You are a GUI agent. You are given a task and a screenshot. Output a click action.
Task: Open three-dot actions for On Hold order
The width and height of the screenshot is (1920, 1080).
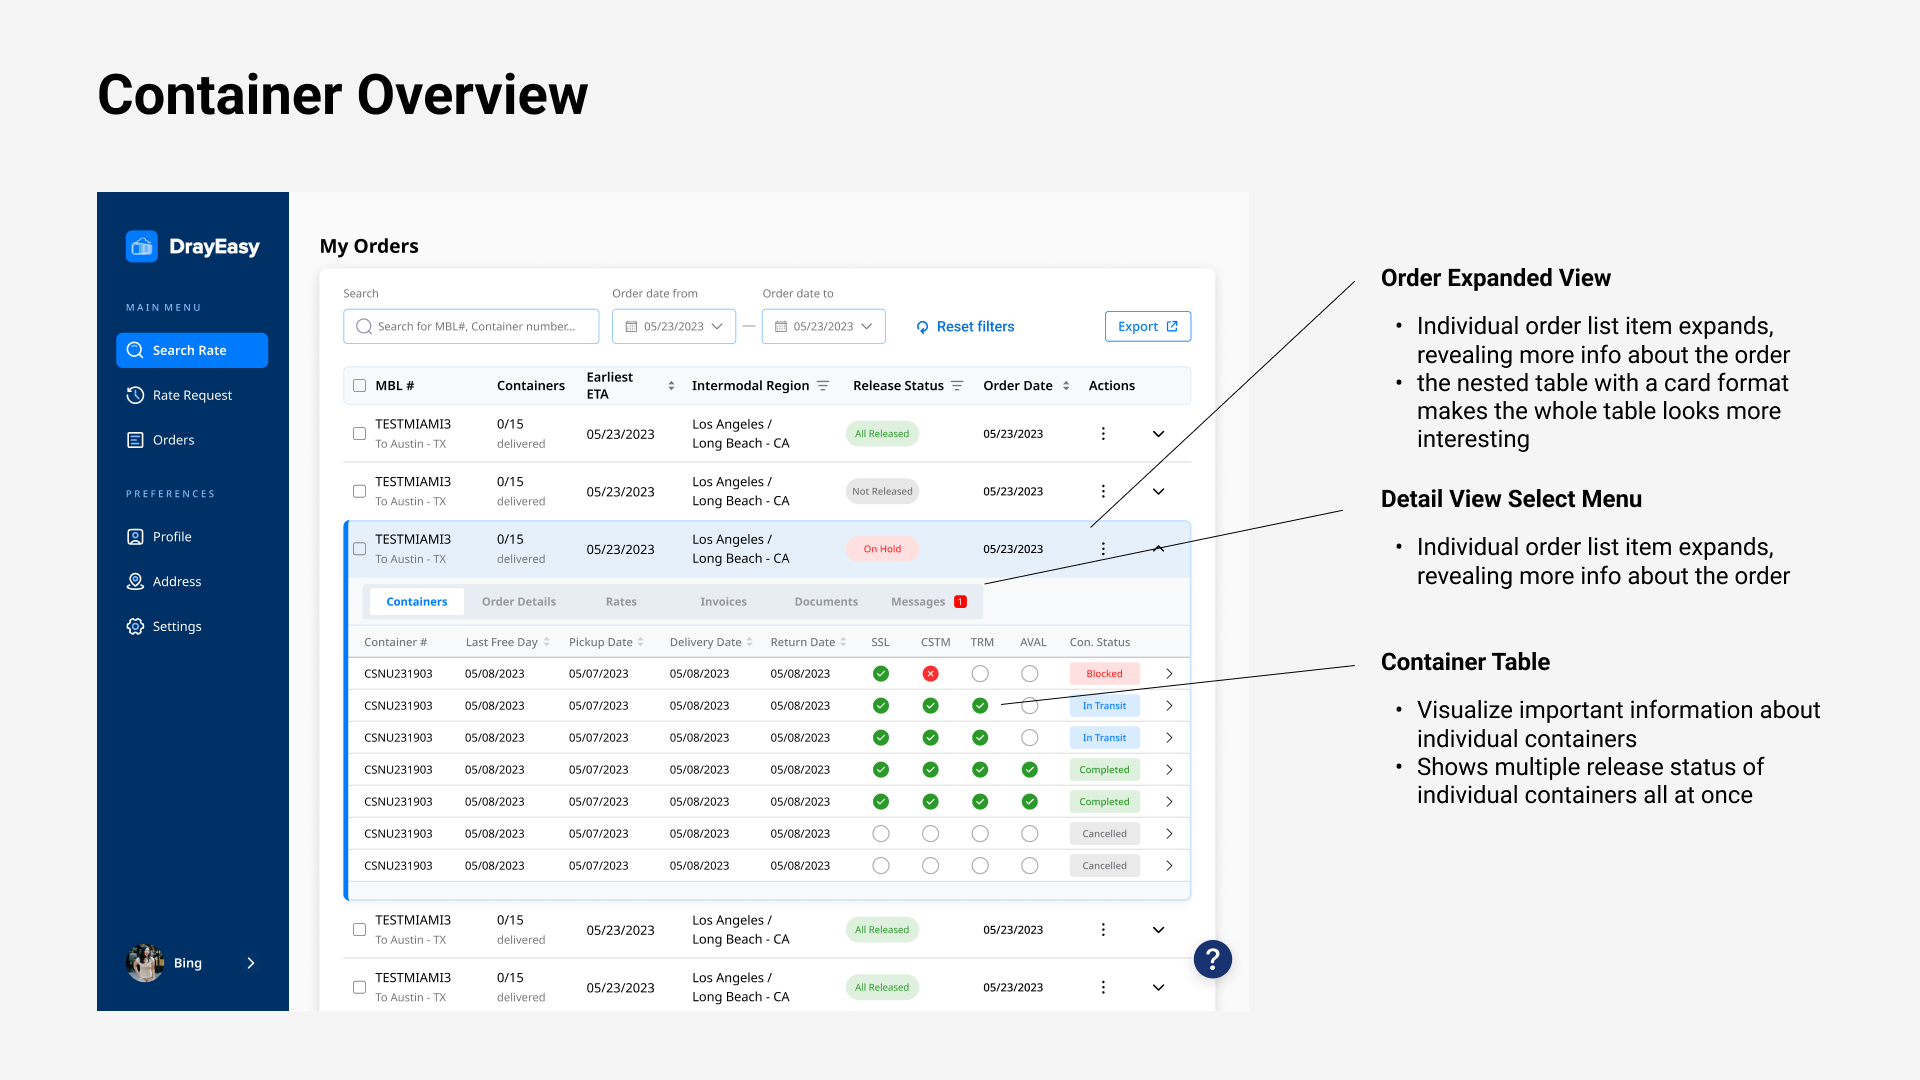click(x=1103, y=549)
